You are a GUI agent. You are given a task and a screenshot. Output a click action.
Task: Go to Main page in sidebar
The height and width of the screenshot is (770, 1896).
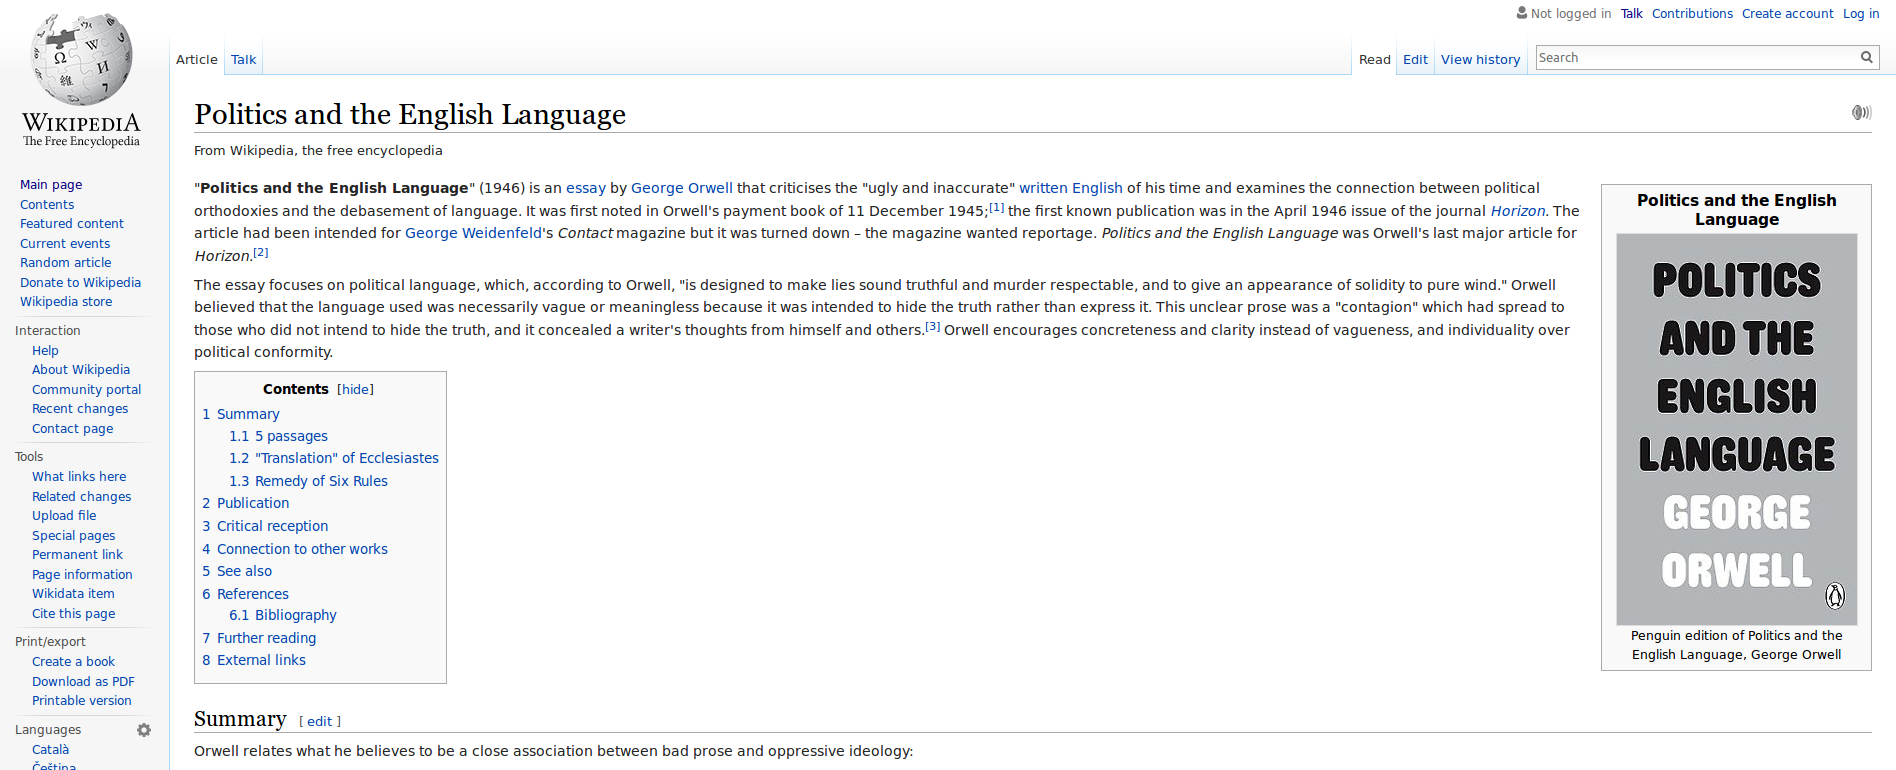pyautogui.click(x=51, y=185)
